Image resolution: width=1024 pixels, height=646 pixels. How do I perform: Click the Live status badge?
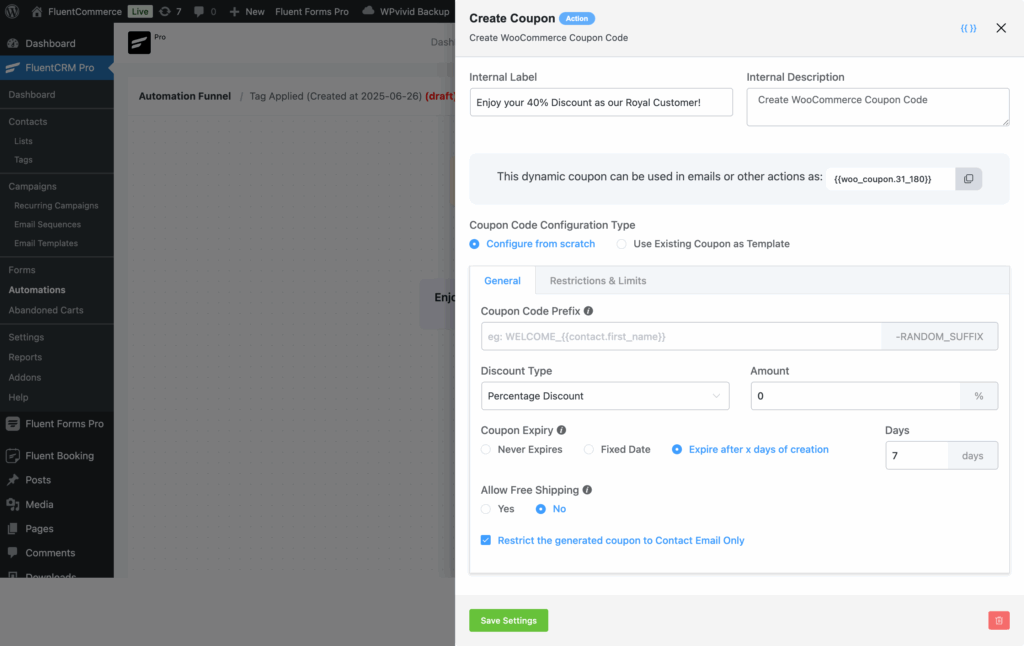pyautogui.click(x=140, y=12)
